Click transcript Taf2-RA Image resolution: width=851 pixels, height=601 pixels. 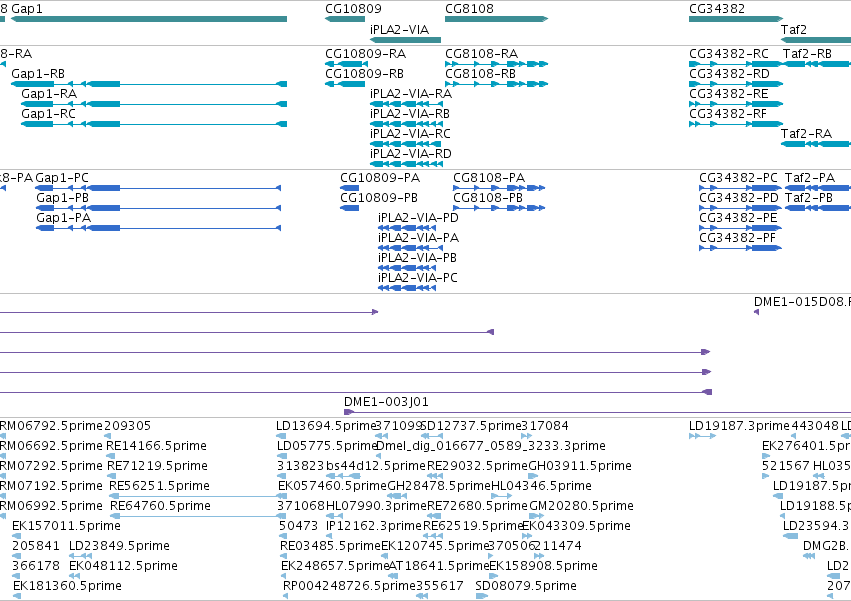816,144
